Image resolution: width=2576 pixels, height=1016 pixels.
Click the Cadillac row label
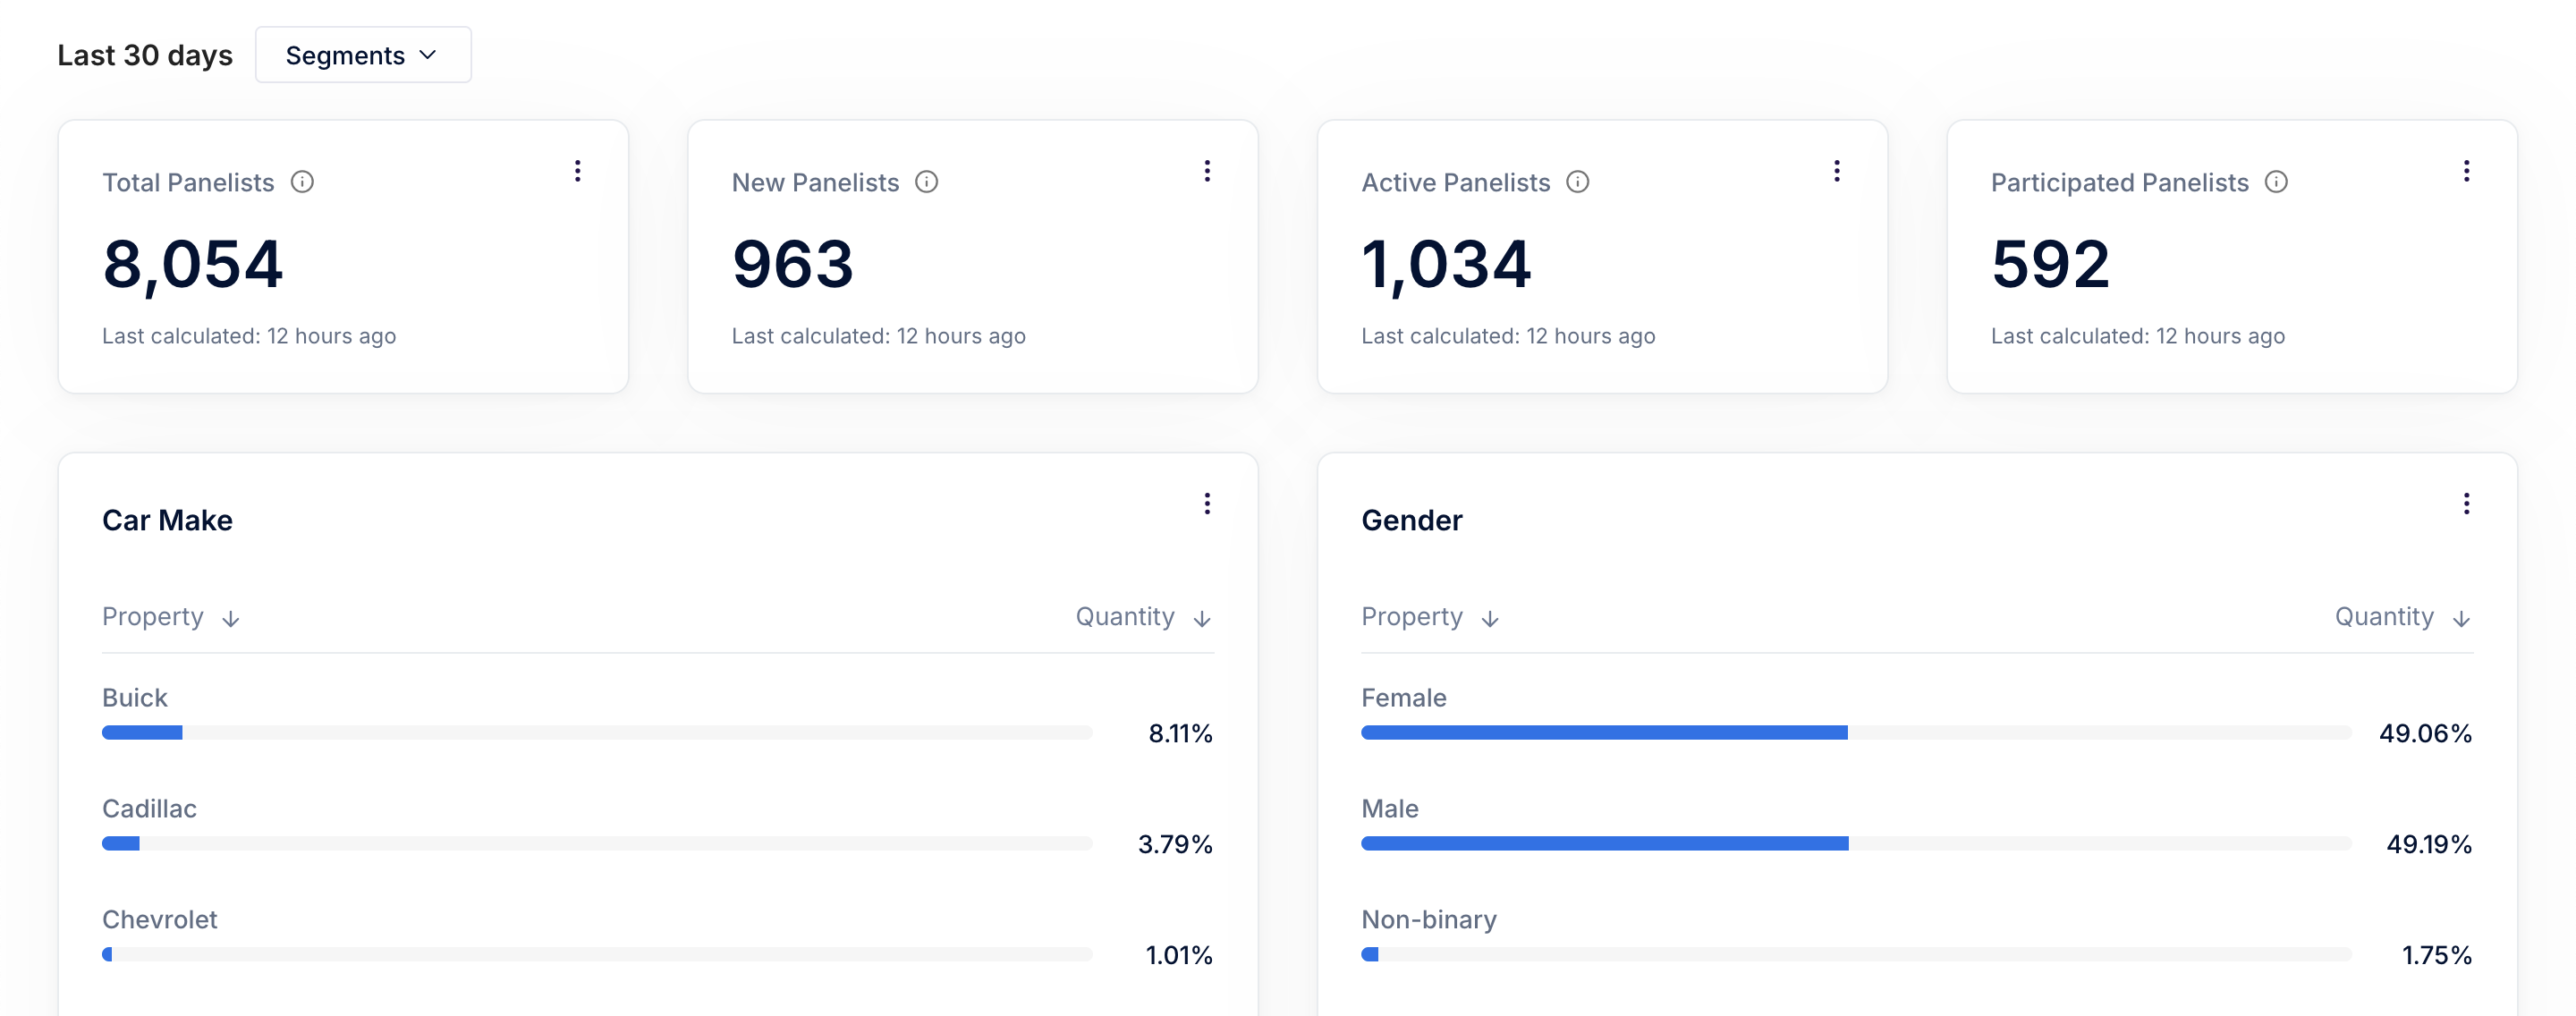149,809
